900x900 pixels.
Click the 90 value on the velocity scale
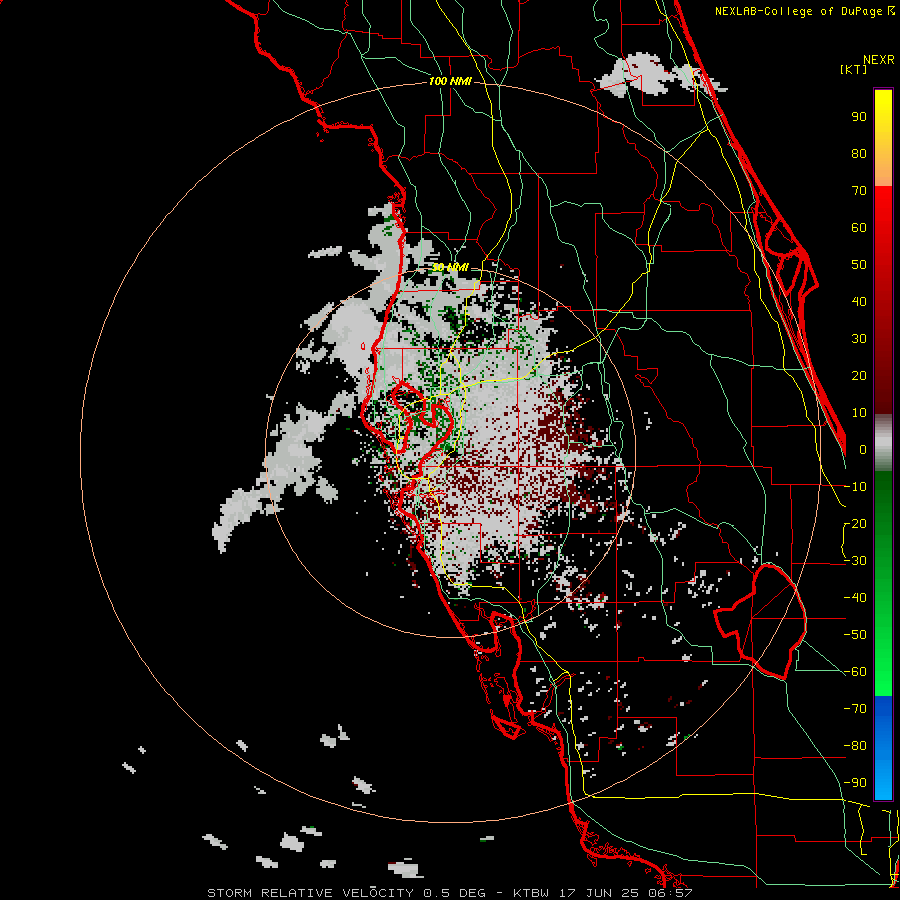click(859, 117)
